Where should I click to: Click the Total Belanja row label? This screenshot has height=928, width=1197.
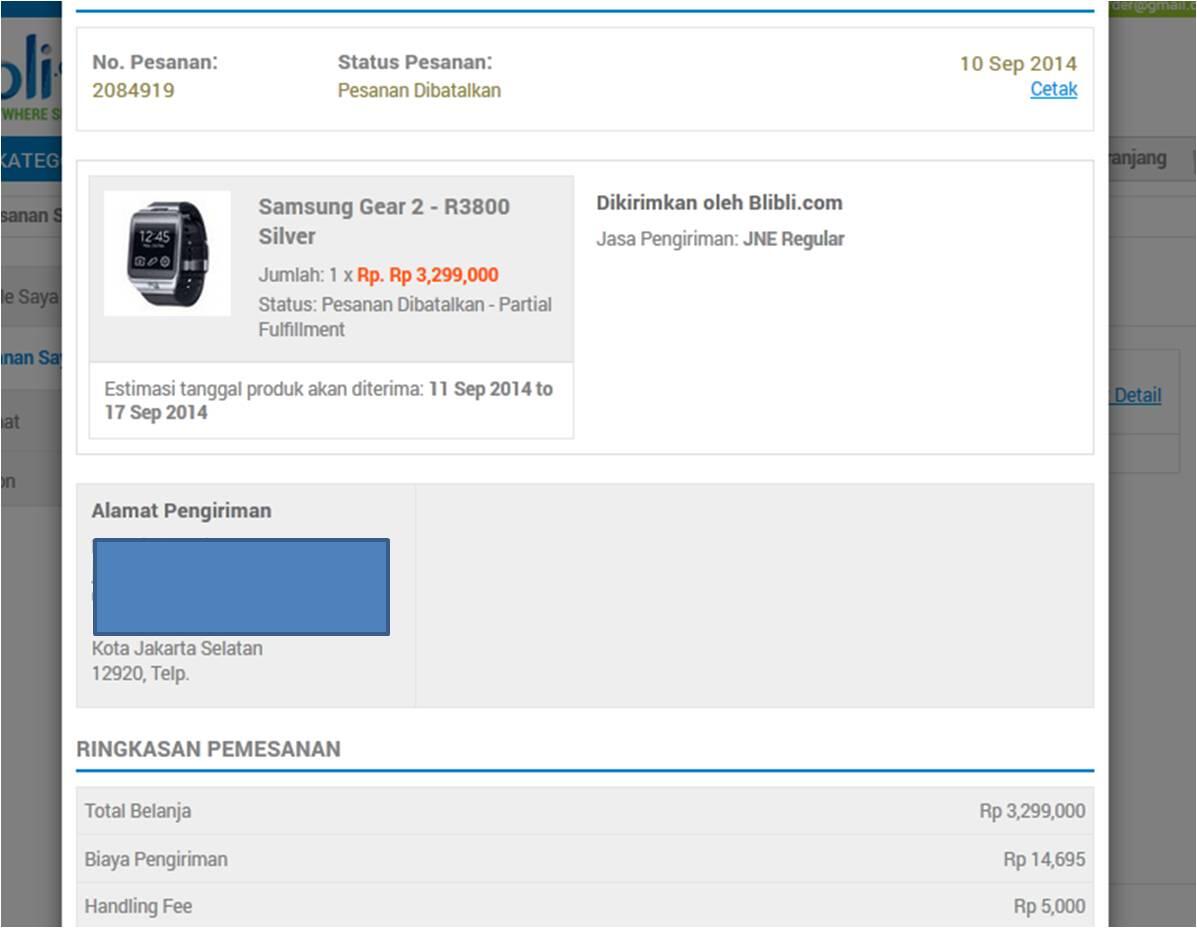137,811
